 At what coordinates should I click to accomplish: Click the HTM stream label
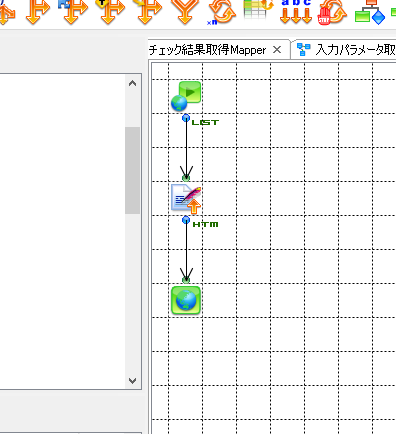pos(205,224)
